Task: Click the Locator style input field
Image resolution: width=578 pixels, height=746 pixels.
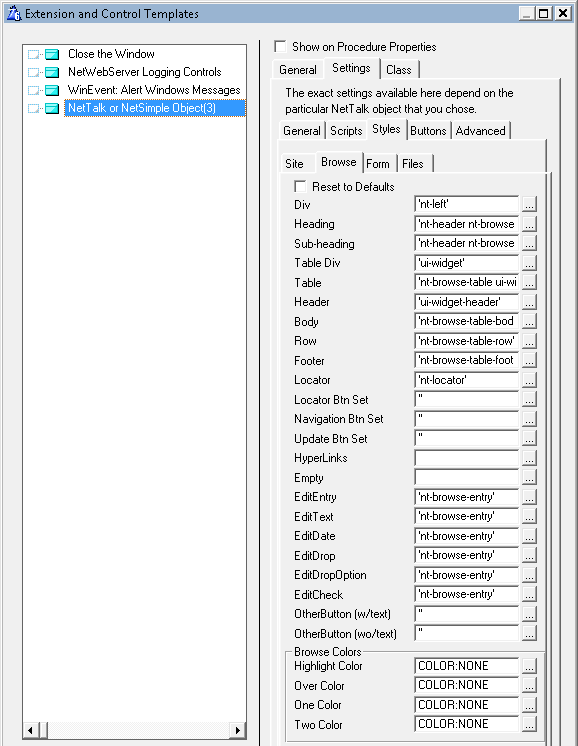Action: click(x=467, y=380)
